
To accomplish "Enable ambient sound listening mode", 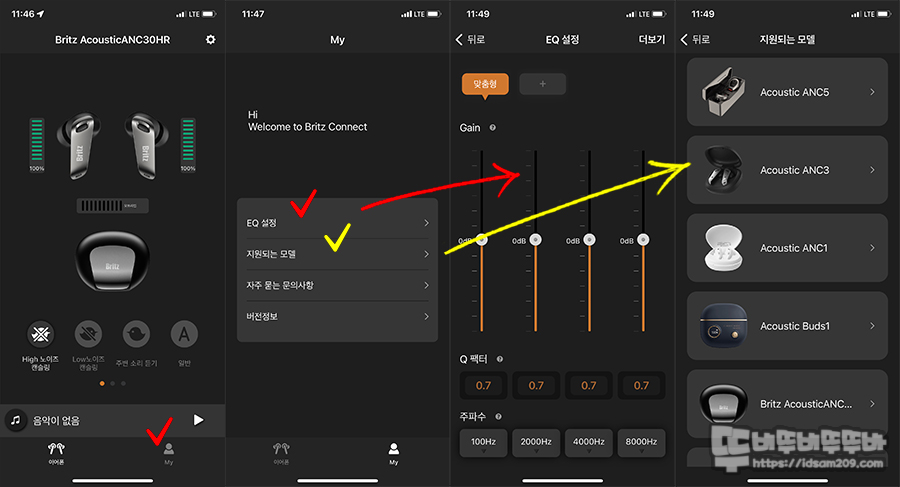I will click(137, 334).
